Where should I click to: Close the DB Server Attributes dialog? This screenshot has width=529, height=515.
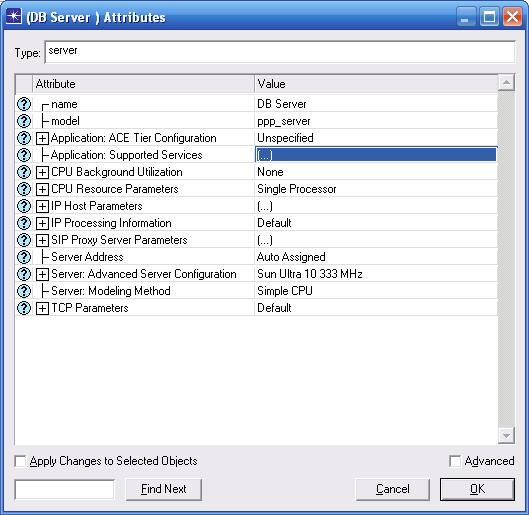pos(512,17)
